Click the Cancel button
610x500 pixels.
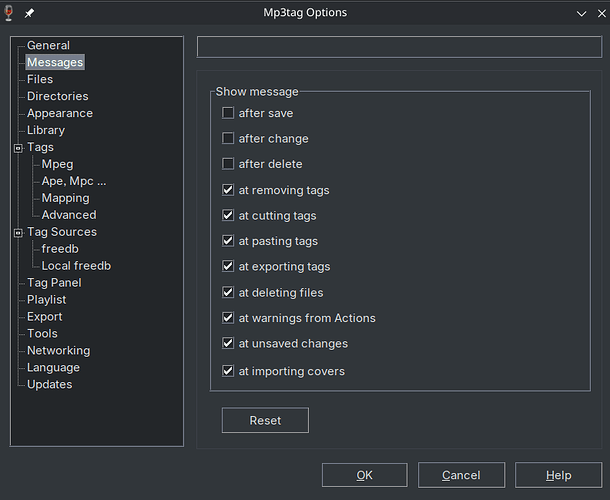pos(461,475)
